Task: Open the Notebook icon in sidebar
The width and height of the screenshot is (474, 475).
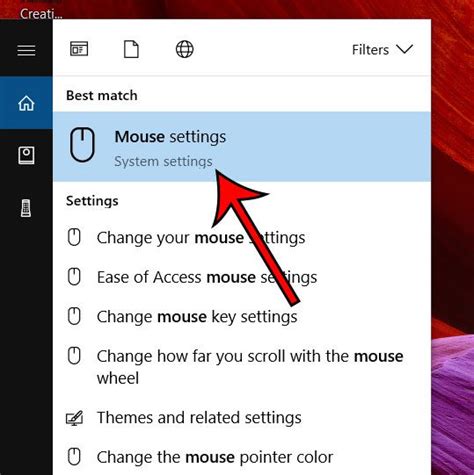Action: tap(26, 155)
